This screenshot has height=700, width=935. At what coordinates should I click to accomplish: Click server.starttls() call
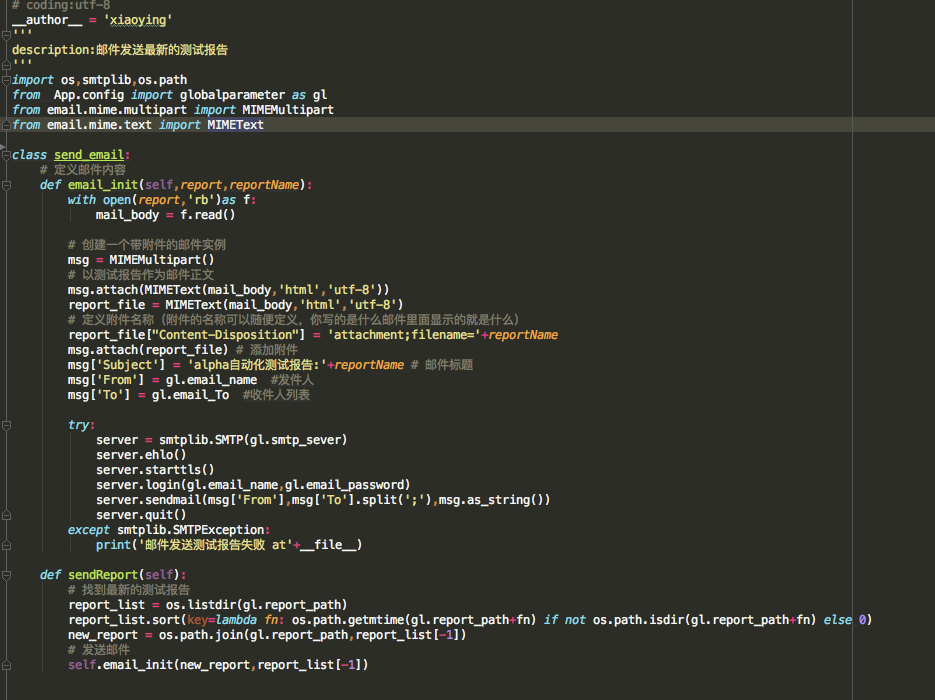pos(155,470)
